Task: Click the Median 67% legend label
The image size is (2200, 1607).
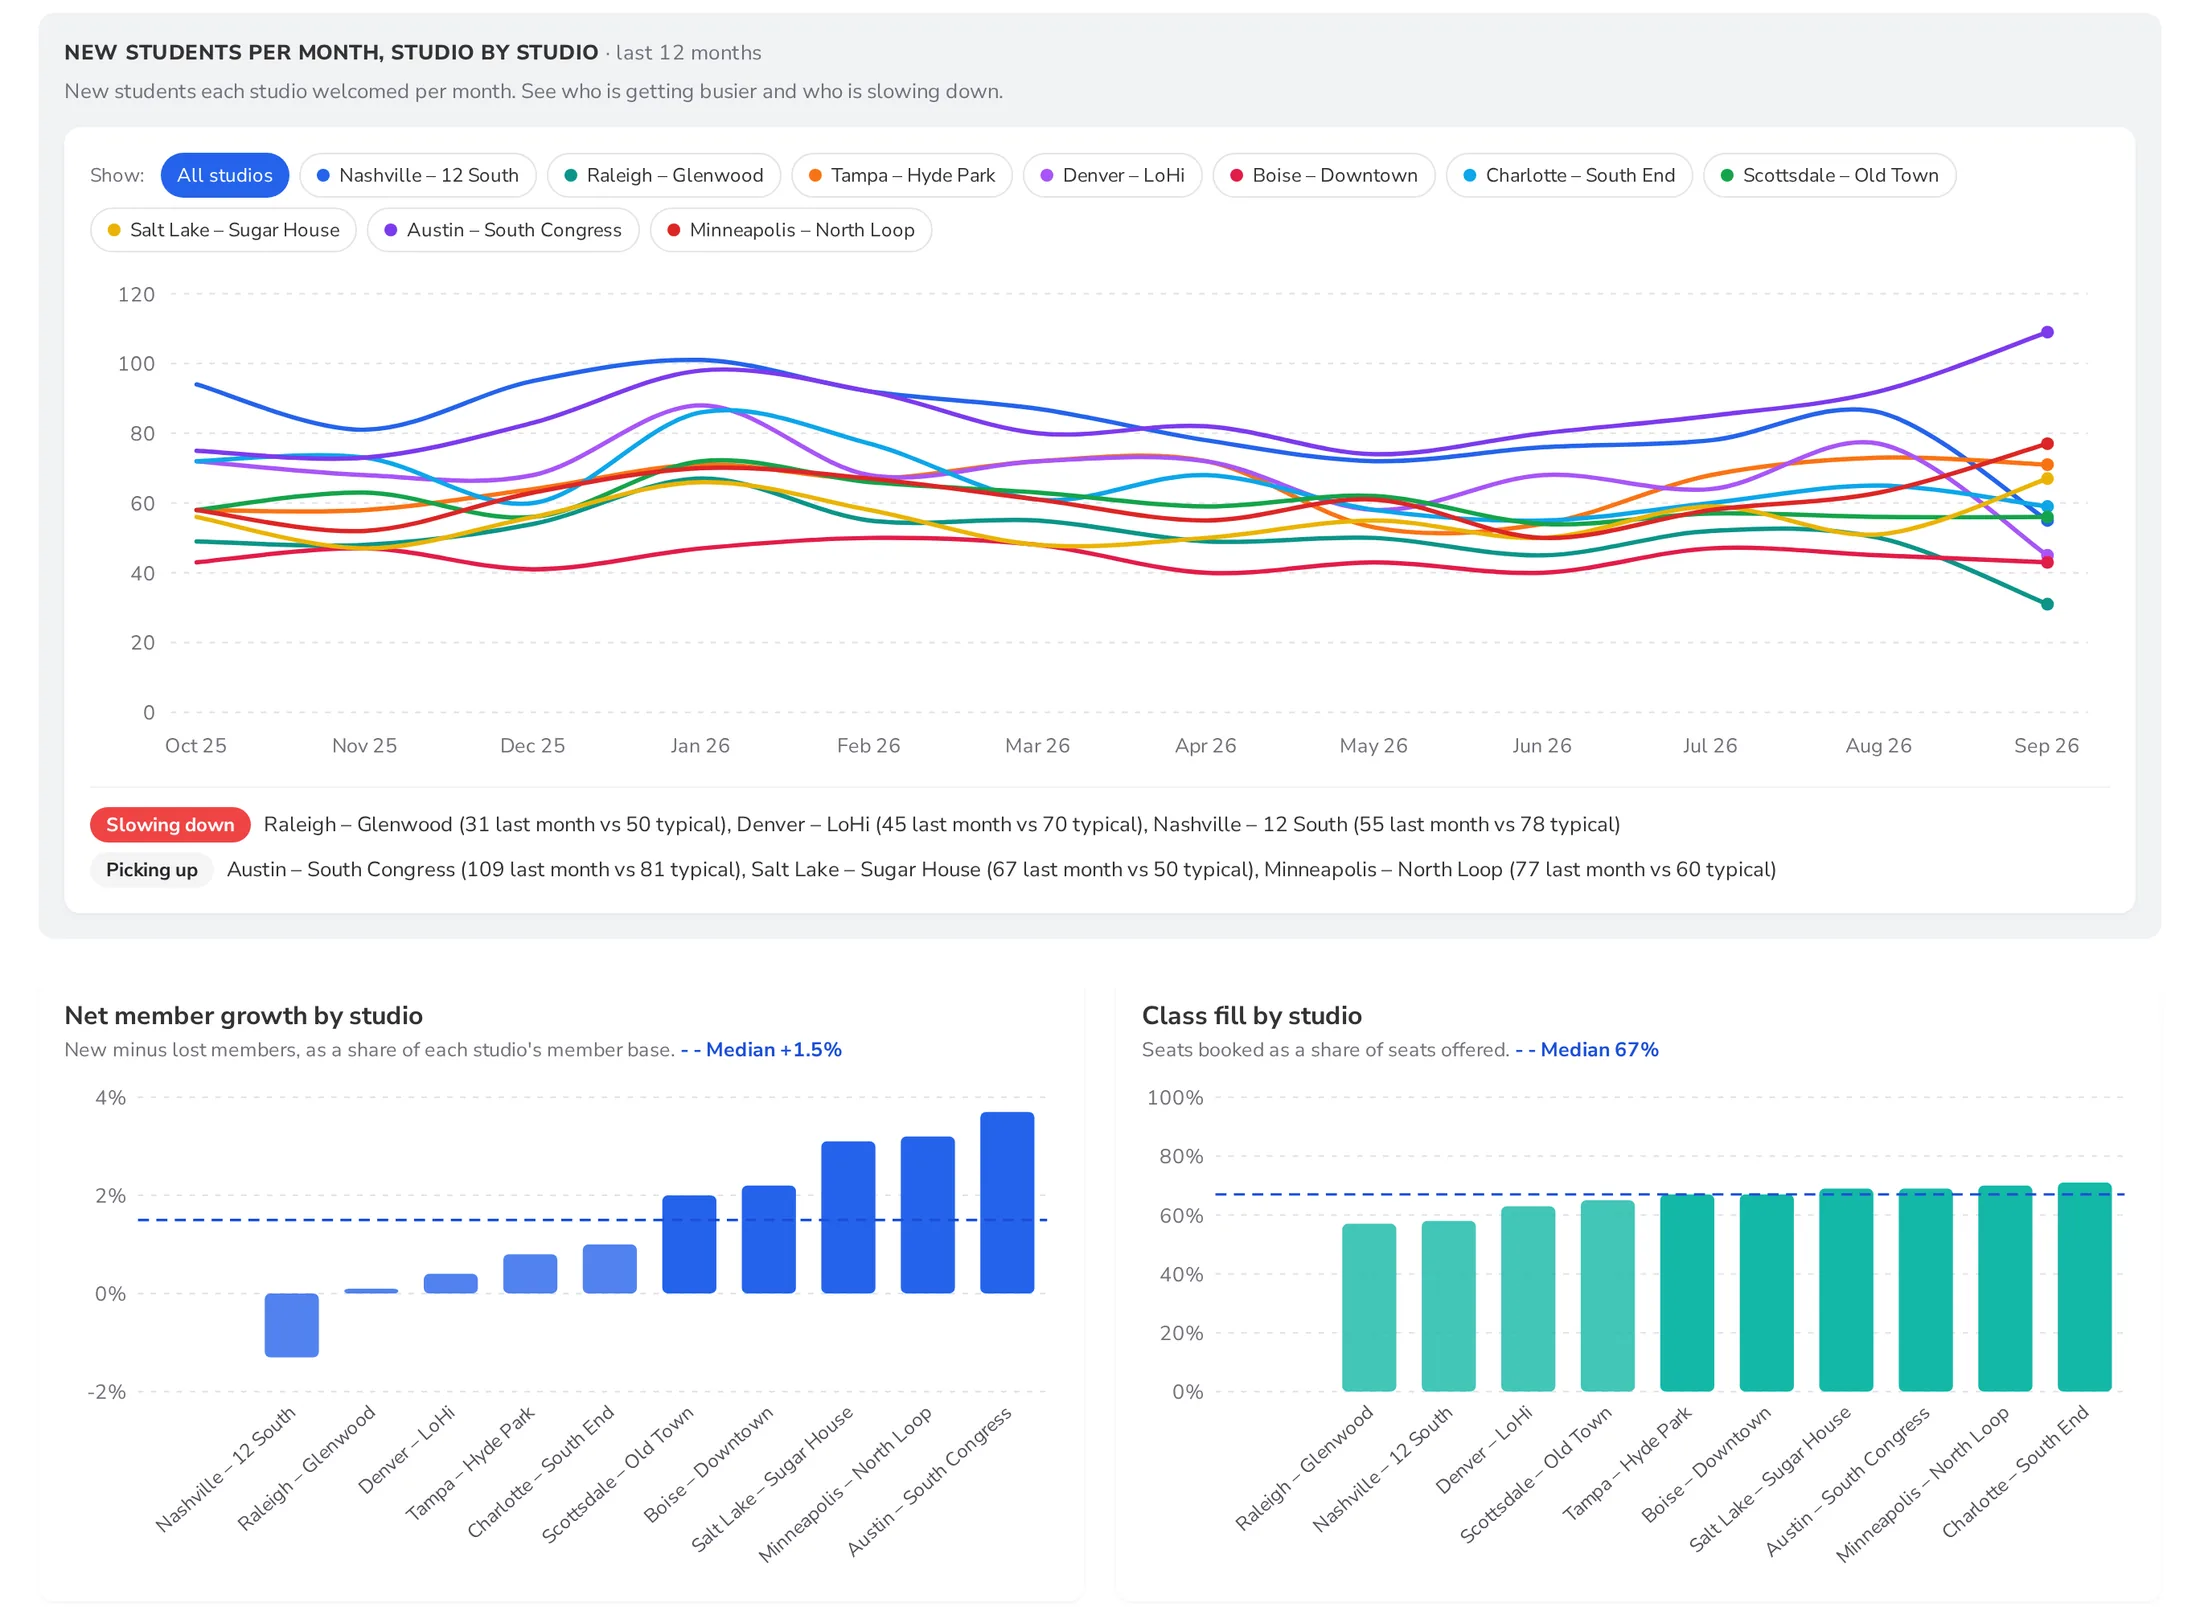Action: 1587,1049
